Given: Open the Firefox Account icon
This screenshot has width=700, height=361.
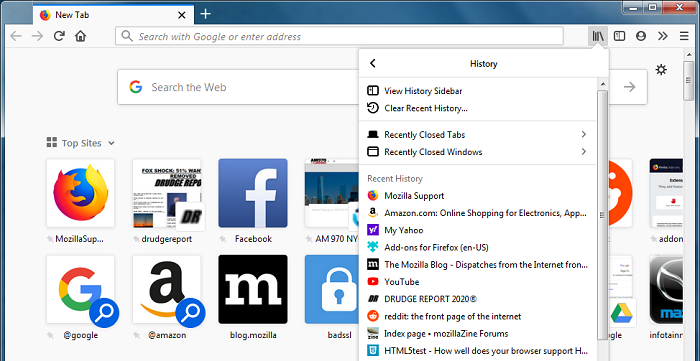Looking at the screenshot, I should (x=641, y=36).
